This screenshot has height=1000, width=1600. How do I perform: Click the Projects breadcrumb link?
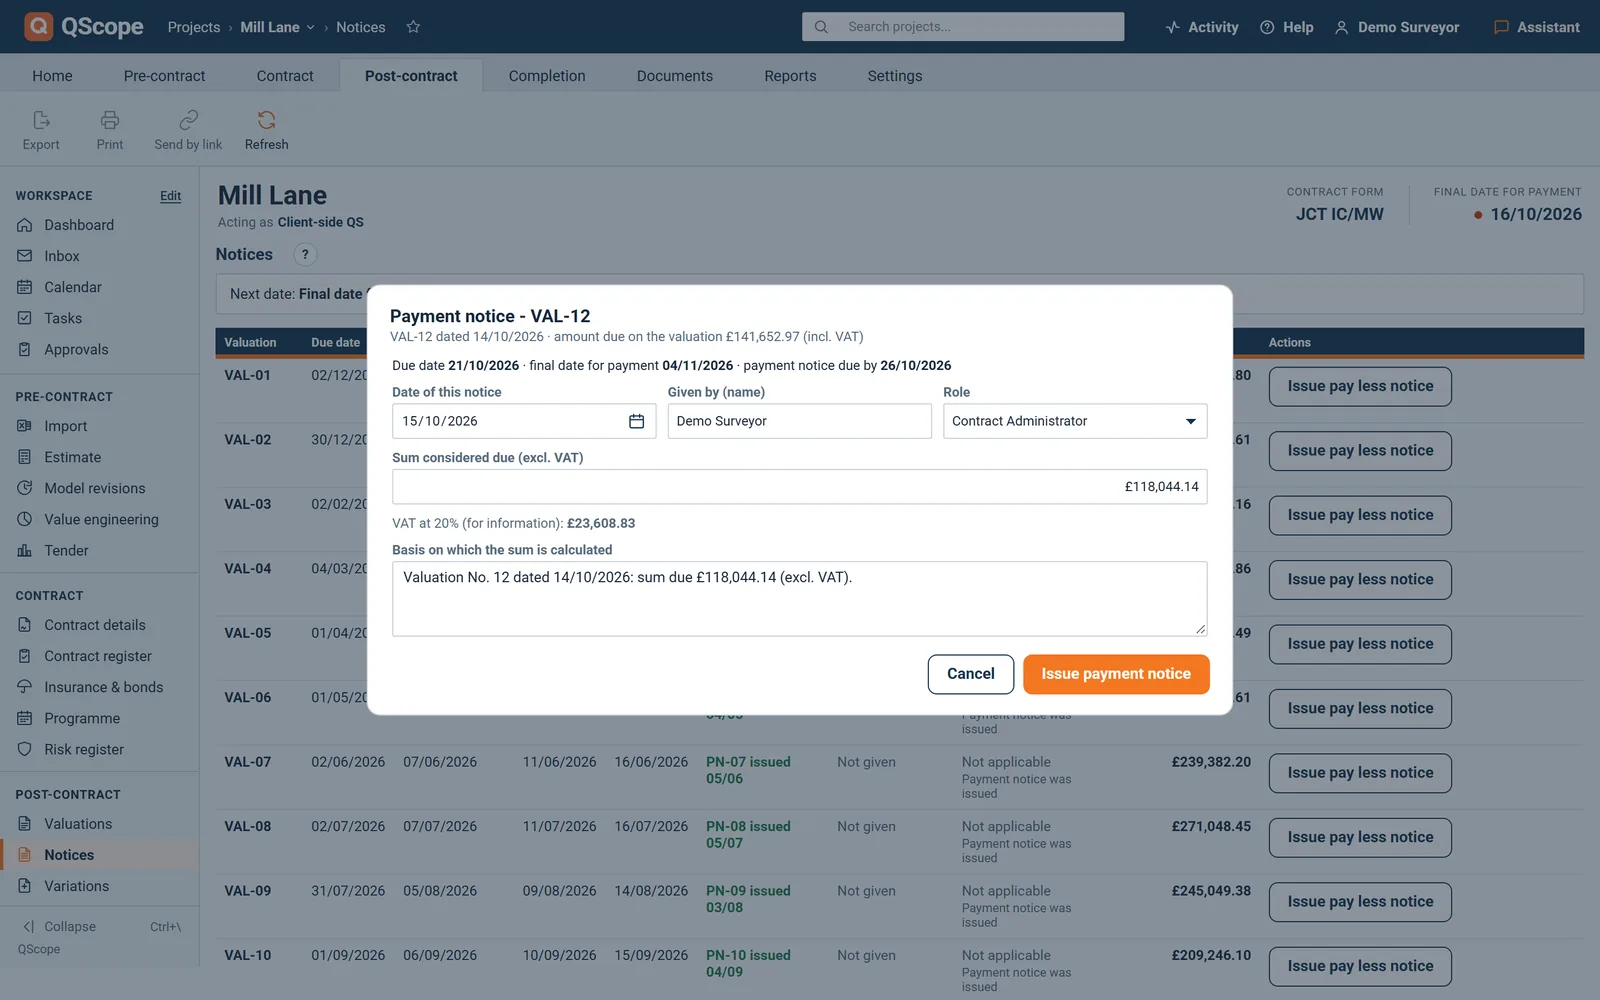(x=194, y=27)
